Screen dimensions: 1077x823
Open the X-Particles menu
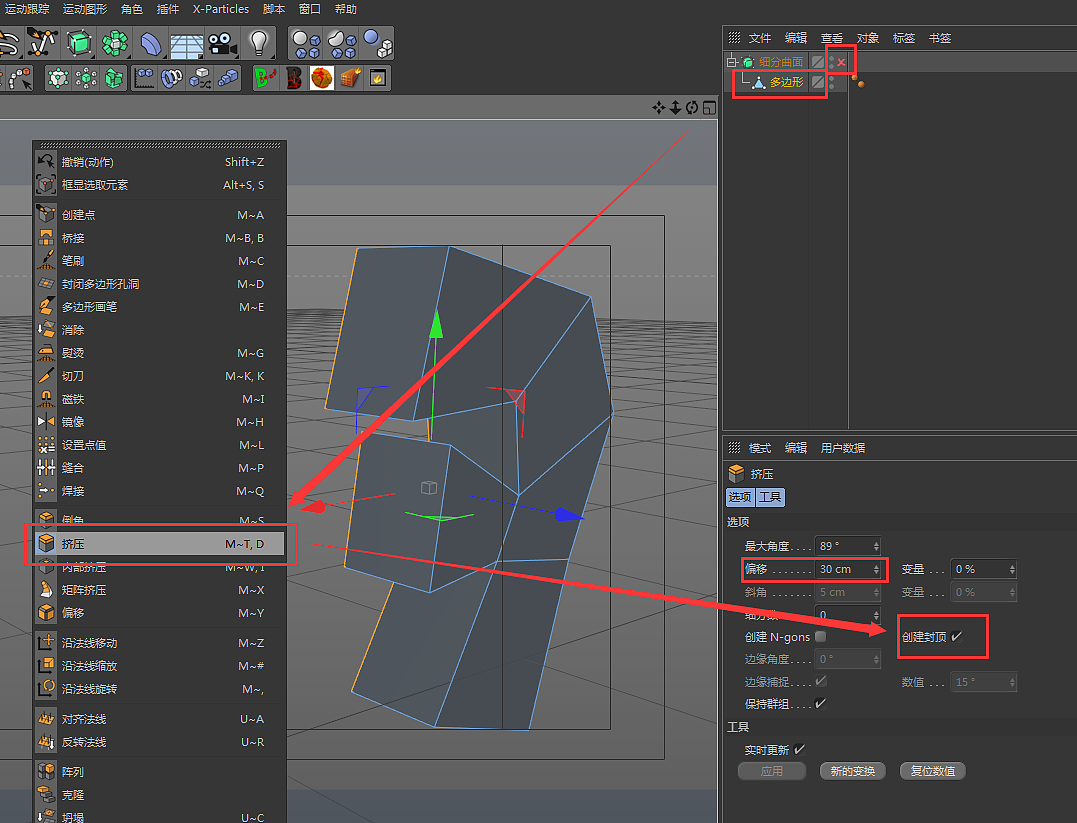[220, 9]
